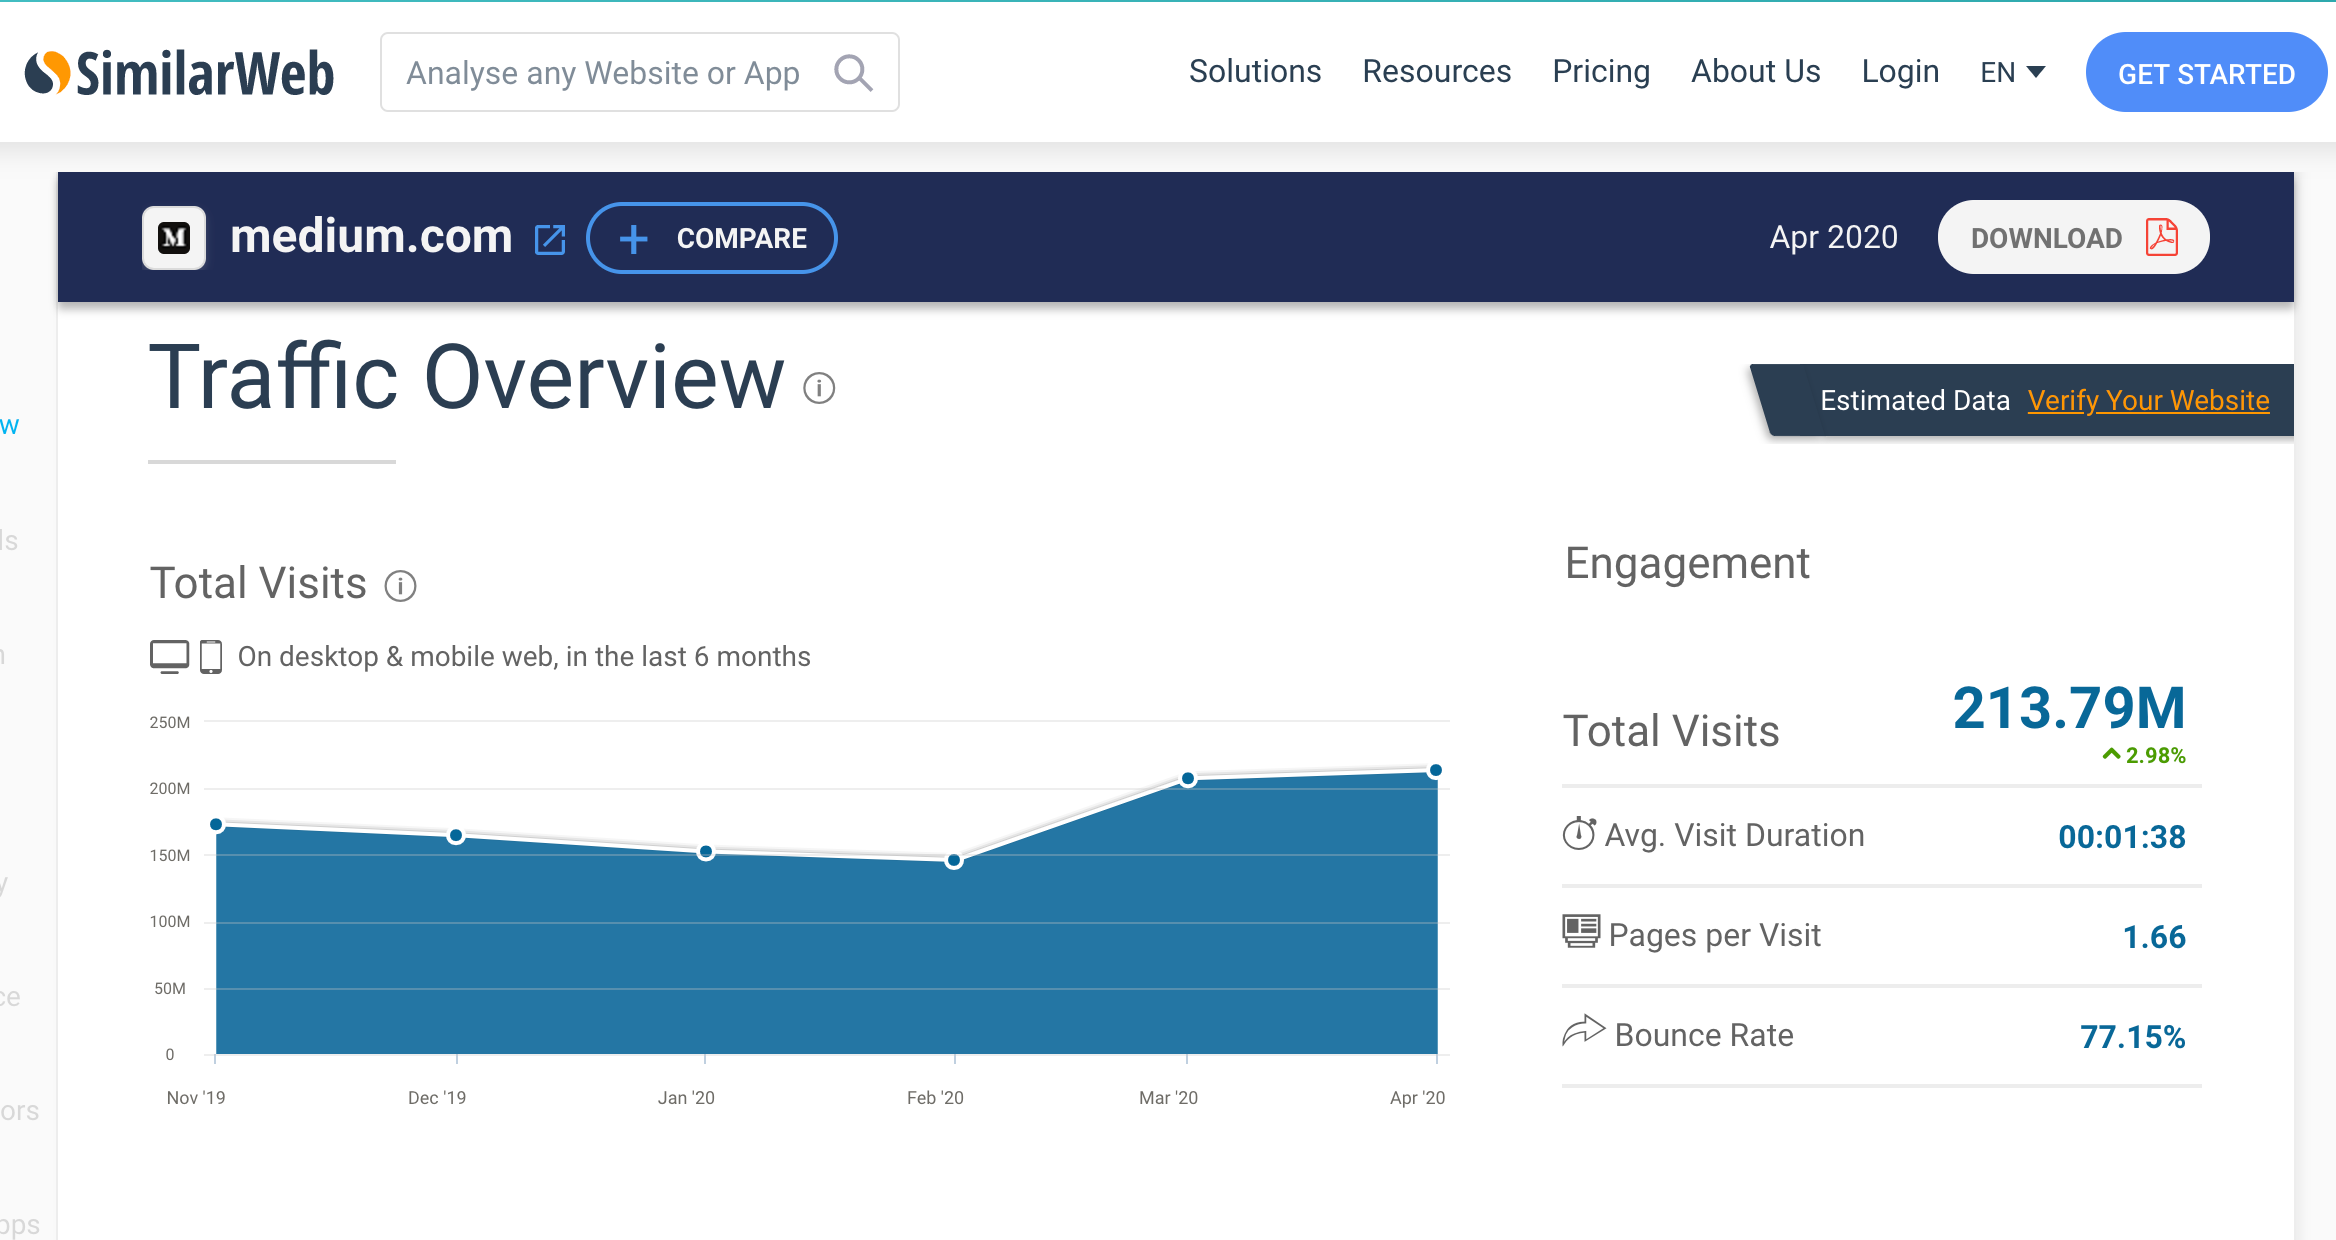Click the 250M y-axis label
The width and height of the screenshot is (2336, 1240).
[169, 722]
